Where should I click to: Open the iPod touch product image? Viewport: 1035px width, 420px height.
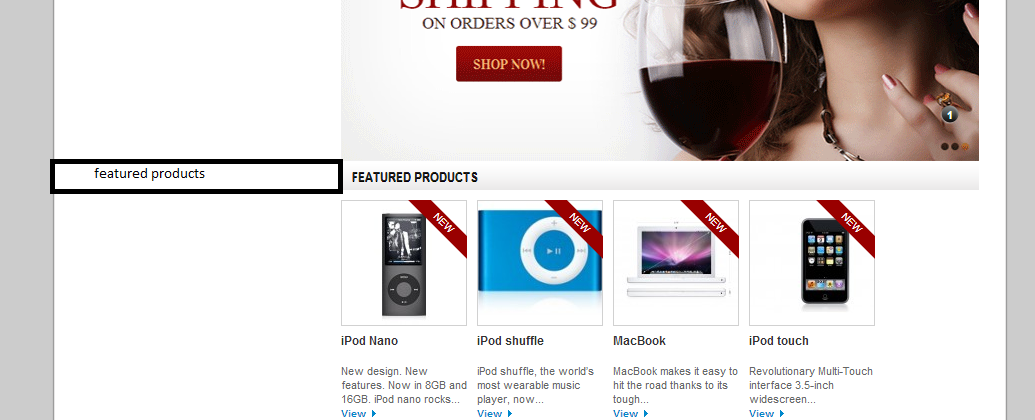click(812, 263)
